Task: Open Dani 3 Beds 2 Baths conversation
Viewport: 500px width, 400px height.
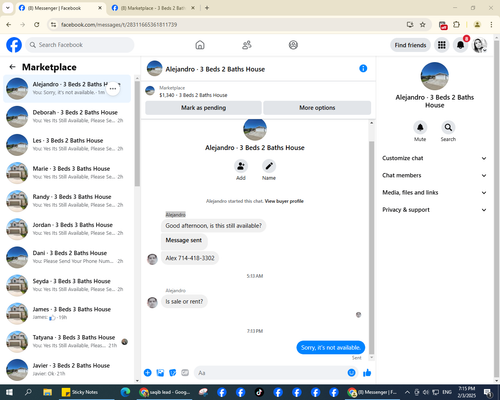Action: 67,257
